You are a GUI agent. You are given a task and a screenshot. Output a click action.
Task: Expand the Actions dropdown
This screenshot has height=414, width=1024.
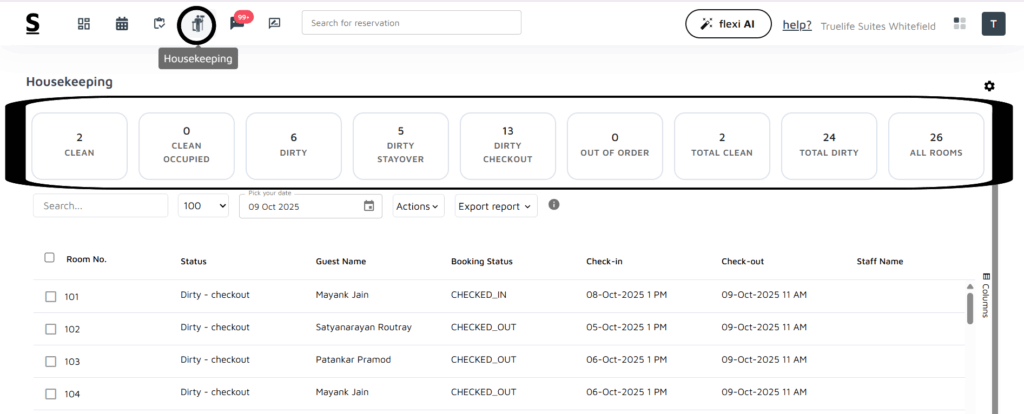click(x=417, y=206)
